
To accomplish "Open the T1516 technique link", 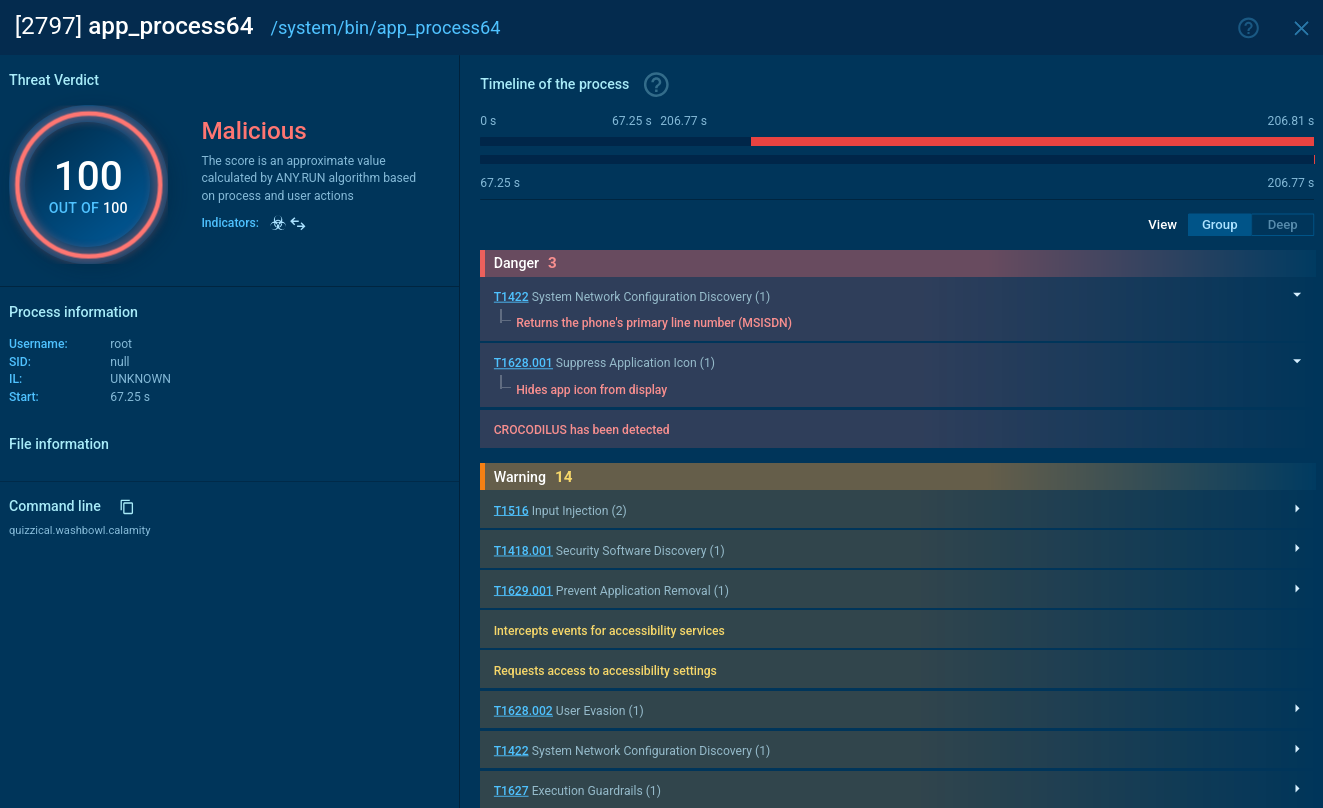I will click(510, 511).
